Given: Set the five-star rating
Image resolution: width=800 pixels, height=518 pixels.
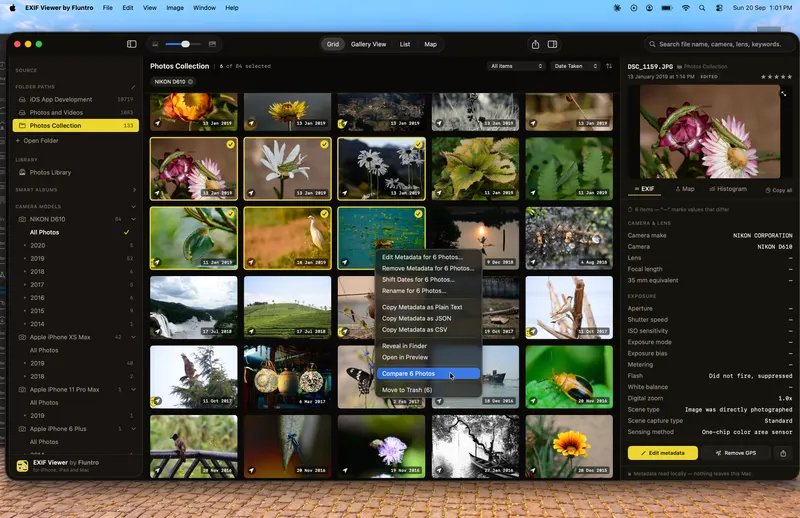Looking at the screenshot, I should point(790,77).
